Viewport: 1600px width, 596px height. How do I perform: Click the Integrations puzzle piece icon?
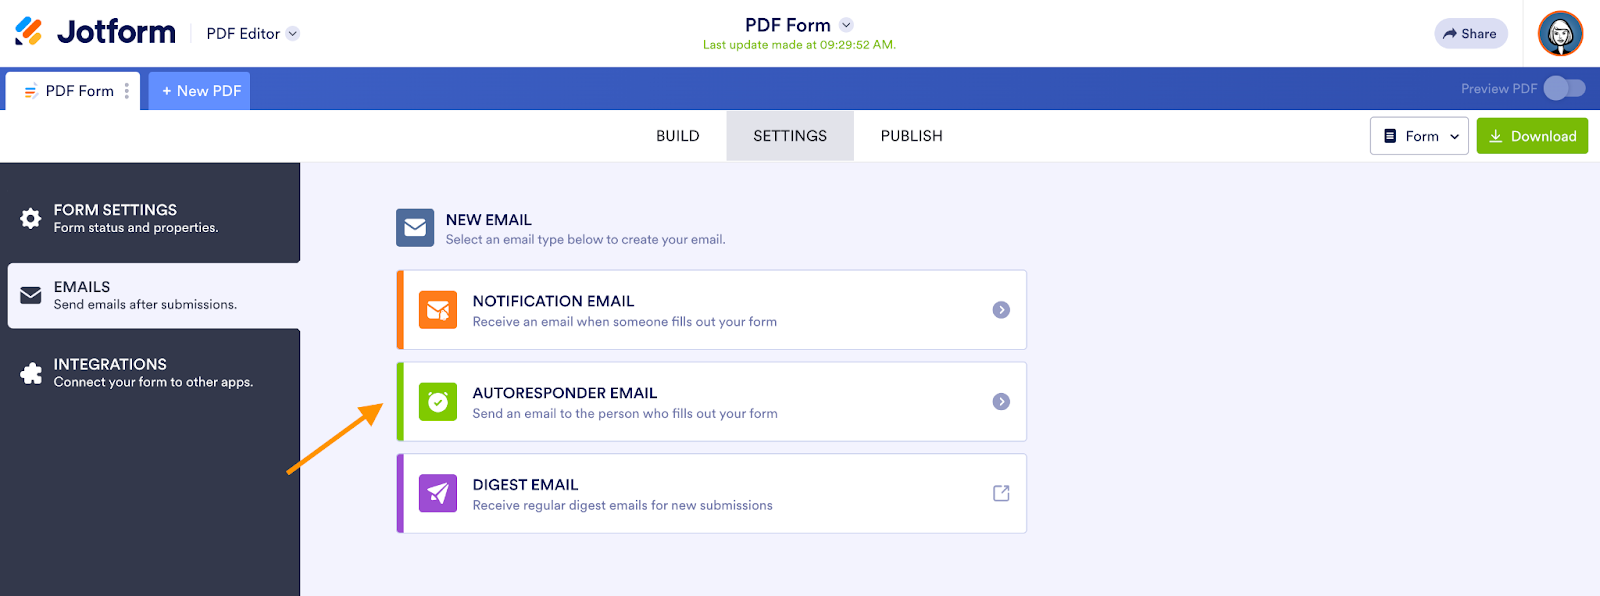pos(31,373)
